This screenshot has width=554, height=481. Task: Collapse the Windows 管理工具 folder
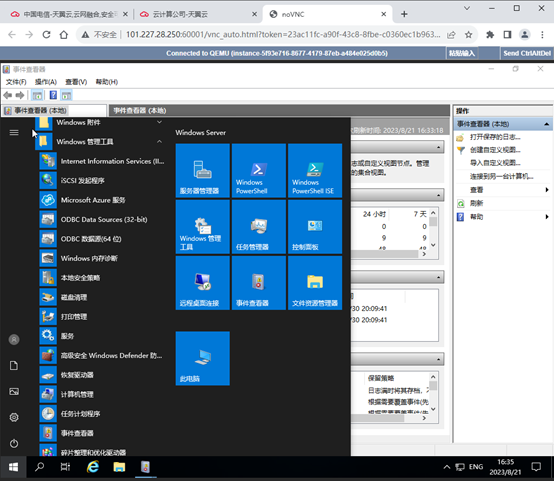point(159,141)
